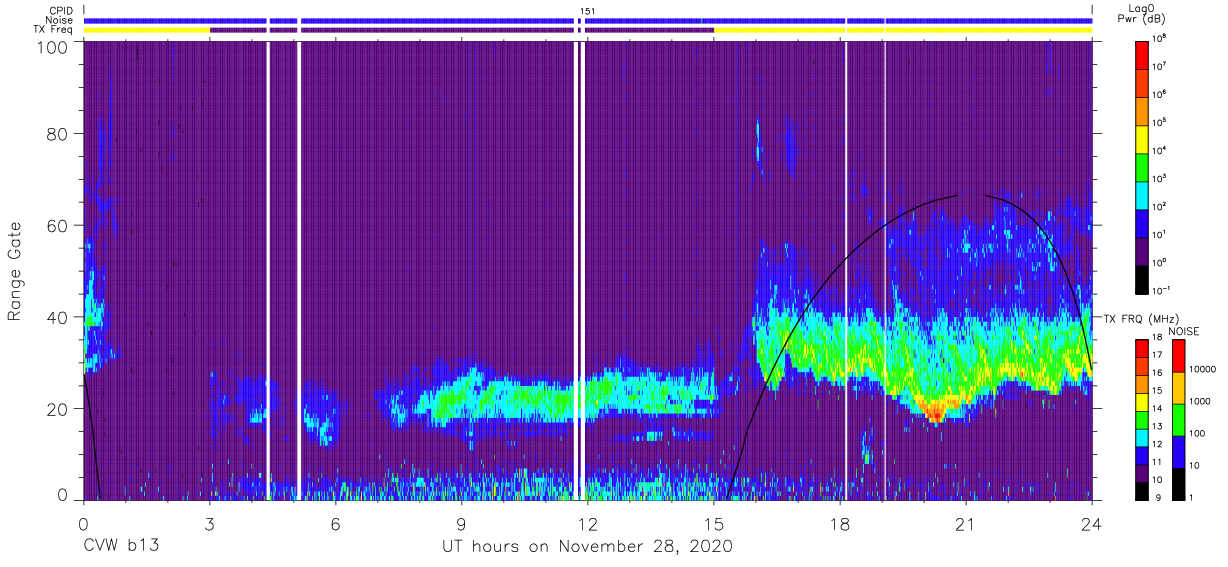Click the orange segment of the NOISE colorbar

pos(1178,388)
